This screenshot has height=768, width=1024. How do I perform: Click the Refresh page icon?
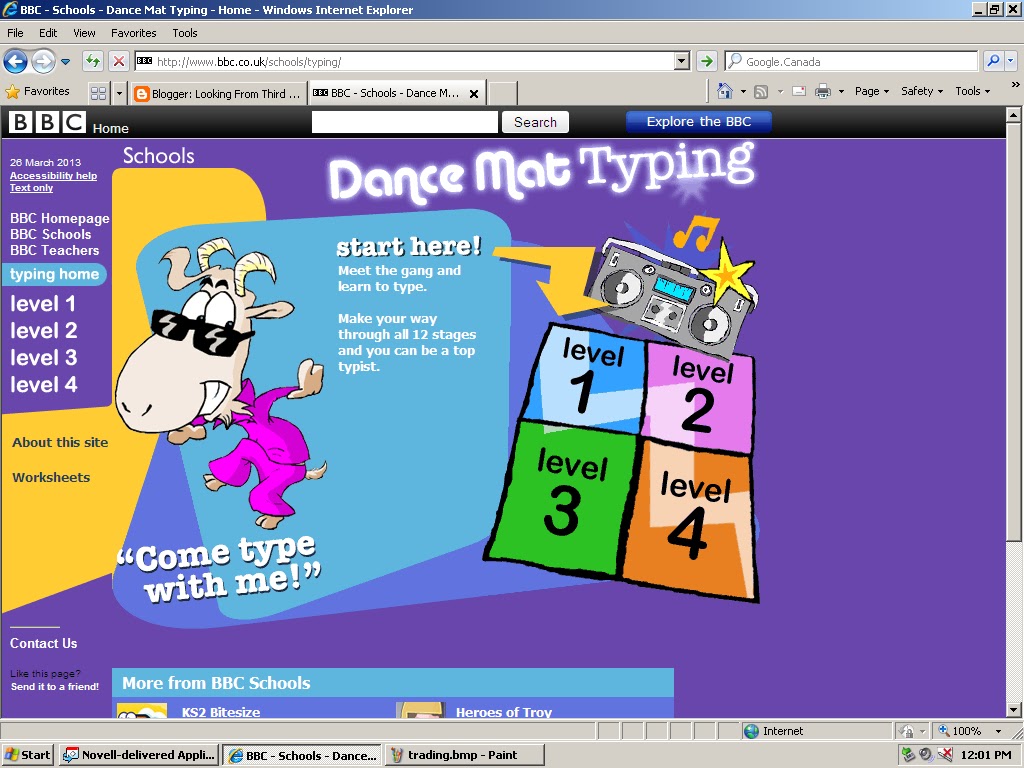(93, 61)
